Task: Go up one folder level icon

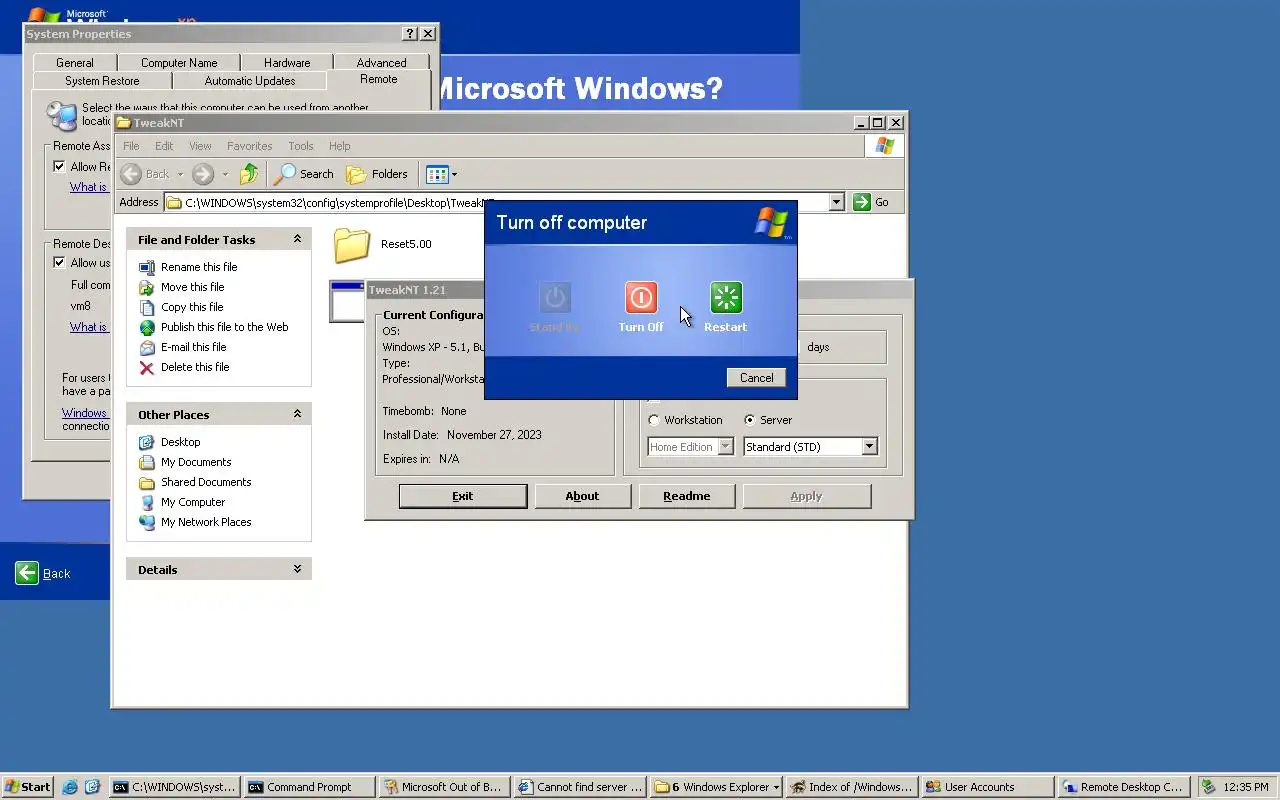Action: pyautogui.click(x=249, y=174)
